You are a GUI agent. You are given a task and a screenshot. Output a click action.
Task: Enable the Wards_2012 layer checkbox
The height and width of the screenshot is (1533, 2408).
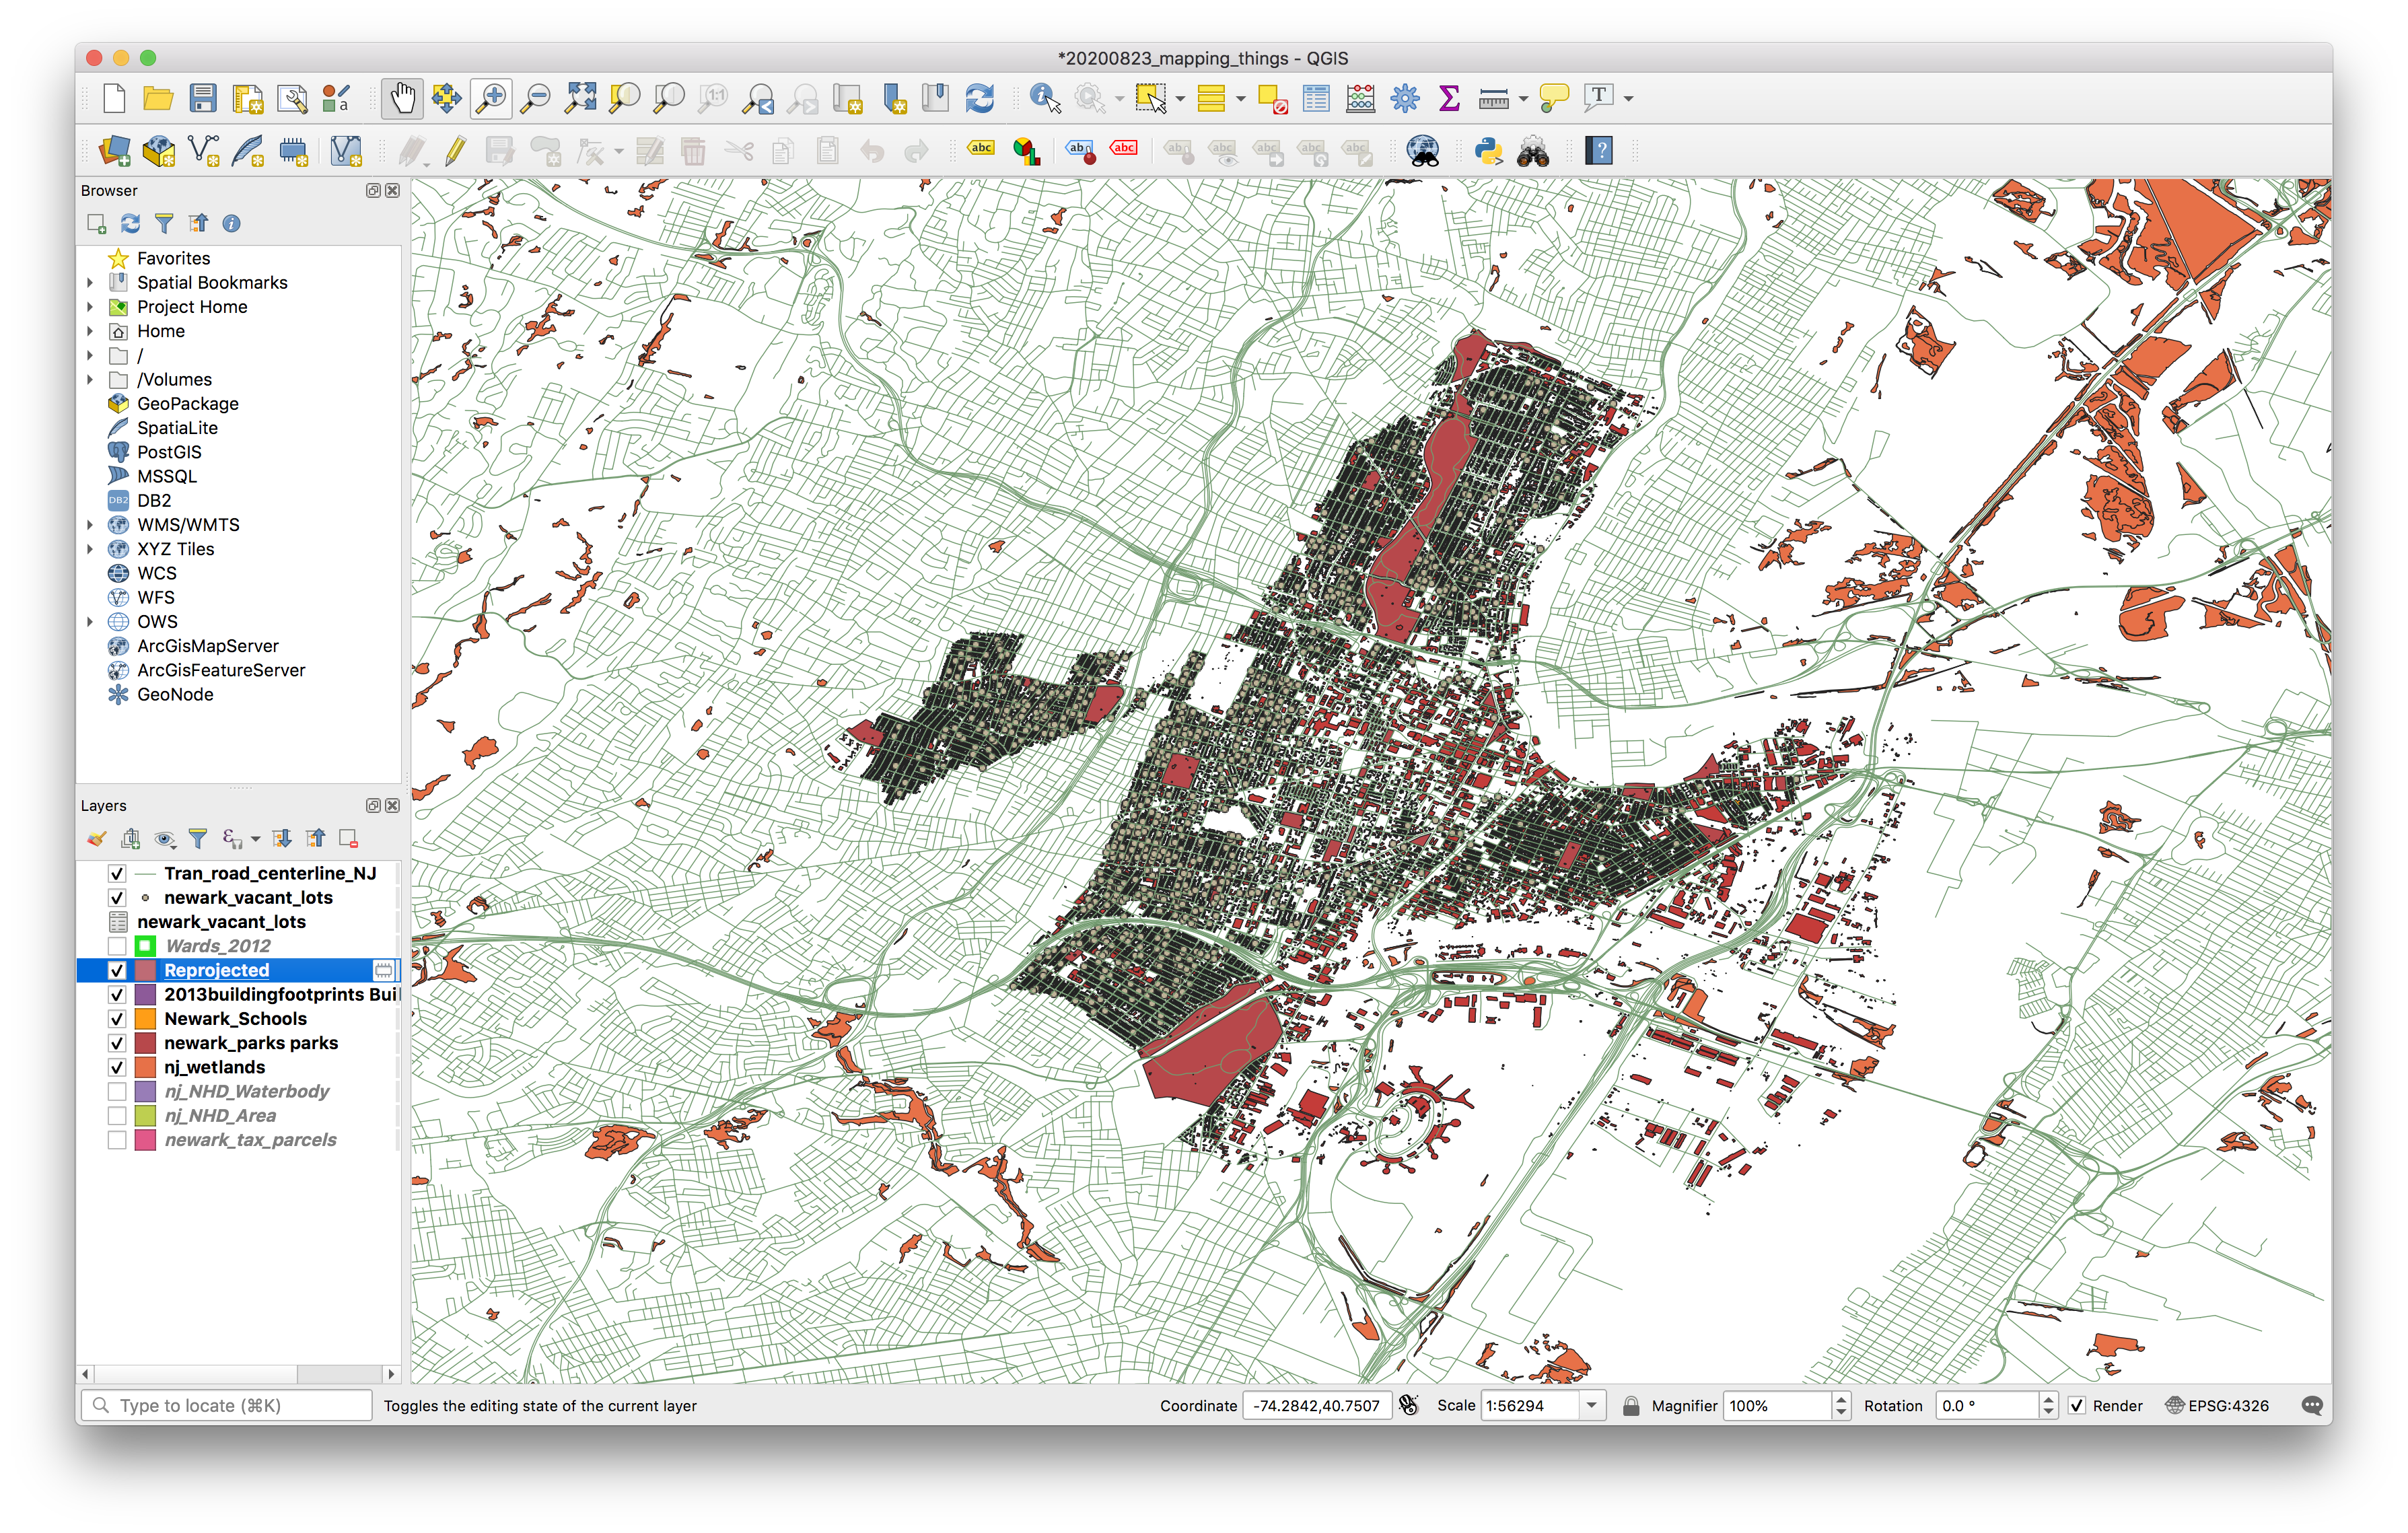[x=117, y=946]
